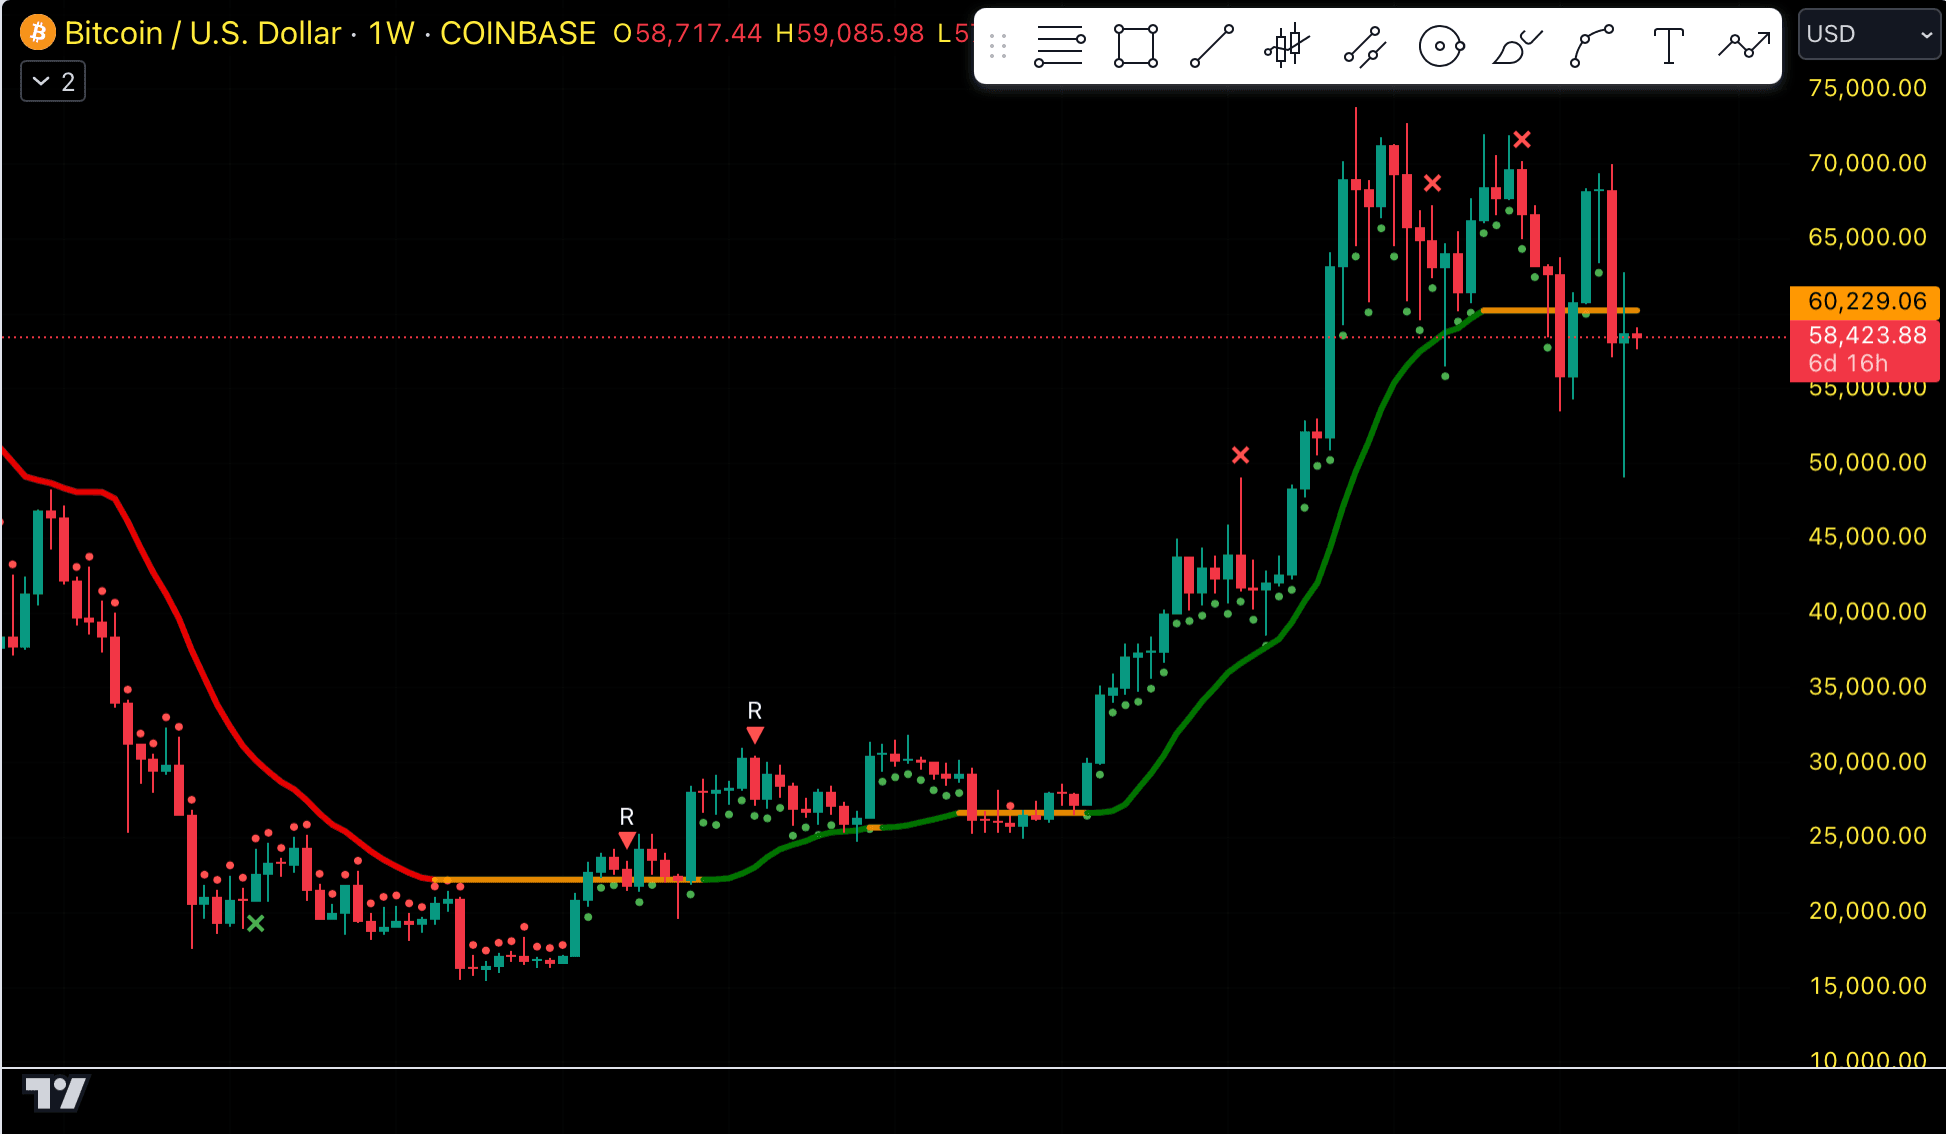Click the orange 60,229.06 price label
This screenshot has width=1946, height=1134.
(1865, 301)
